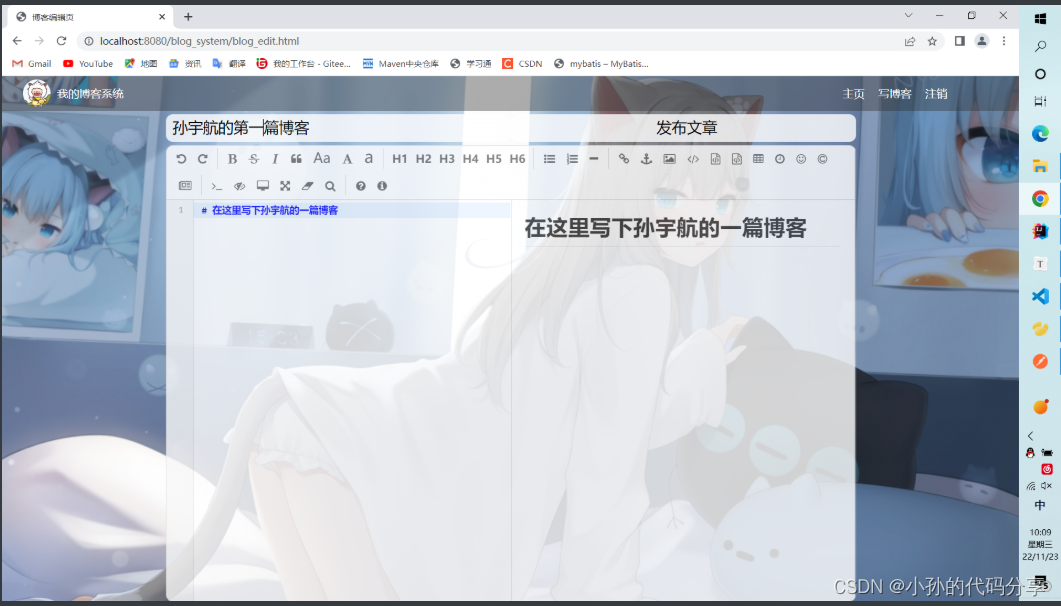Capitalize first letters with Aa icon

[x=321, y=158]
